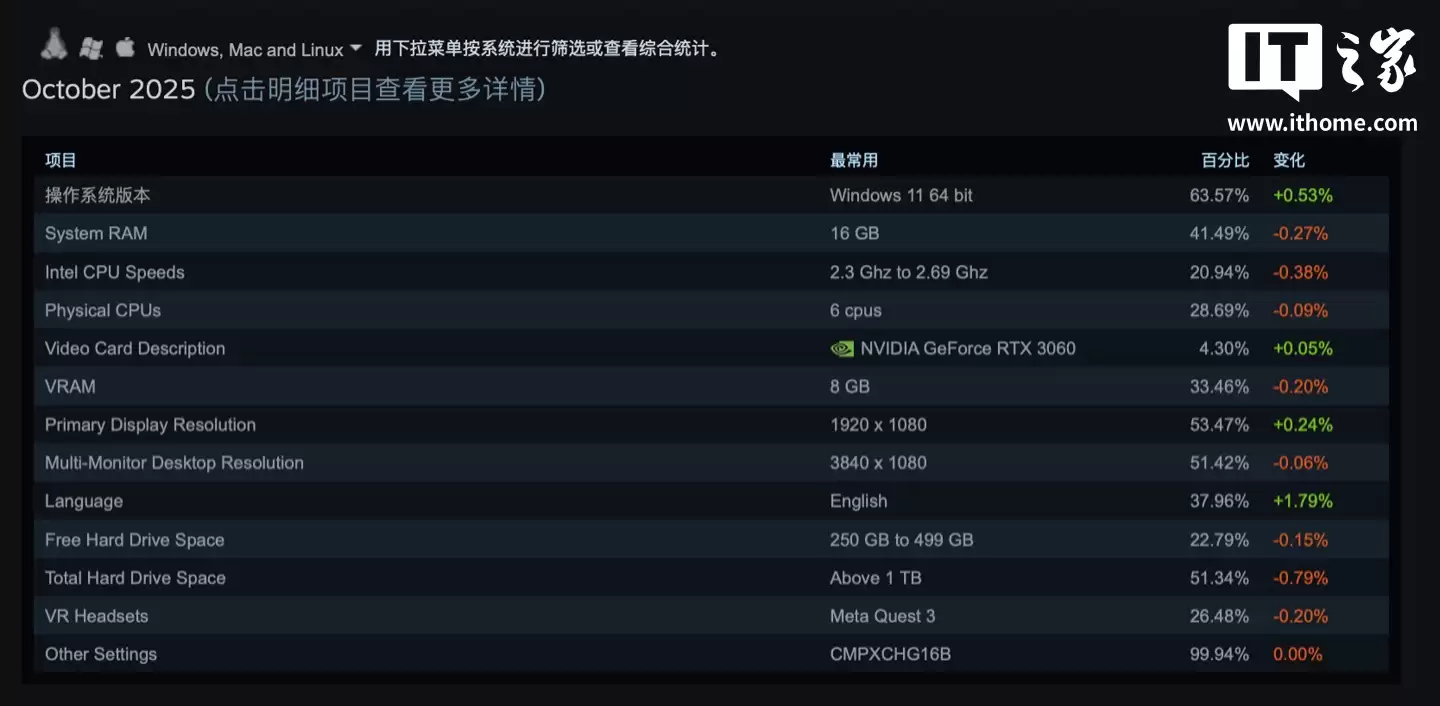Expand Intel CPU Speeds statistics
This screenshot has width=1440, height=706.
[x=115, y=271]
